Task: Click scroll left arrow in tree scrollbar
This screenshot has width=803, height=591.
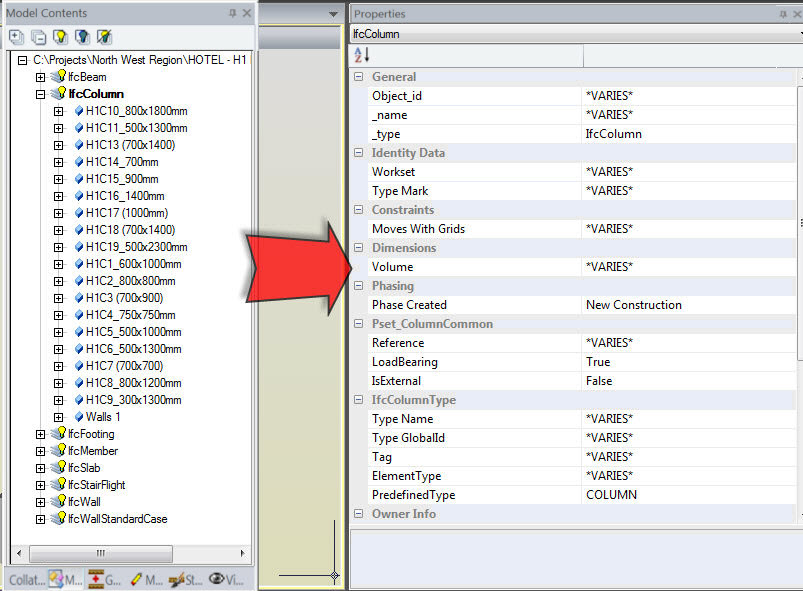Action: pos(19,553)
